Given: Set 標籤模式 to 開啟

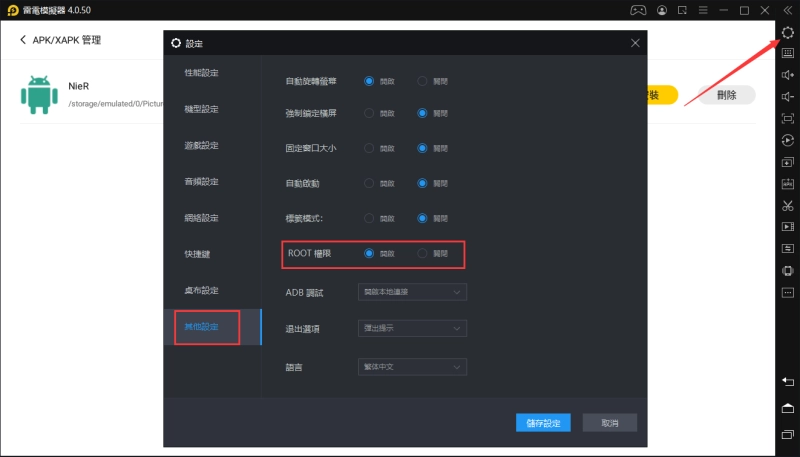Looking at the screenshot, I should (x=369, y=218).
